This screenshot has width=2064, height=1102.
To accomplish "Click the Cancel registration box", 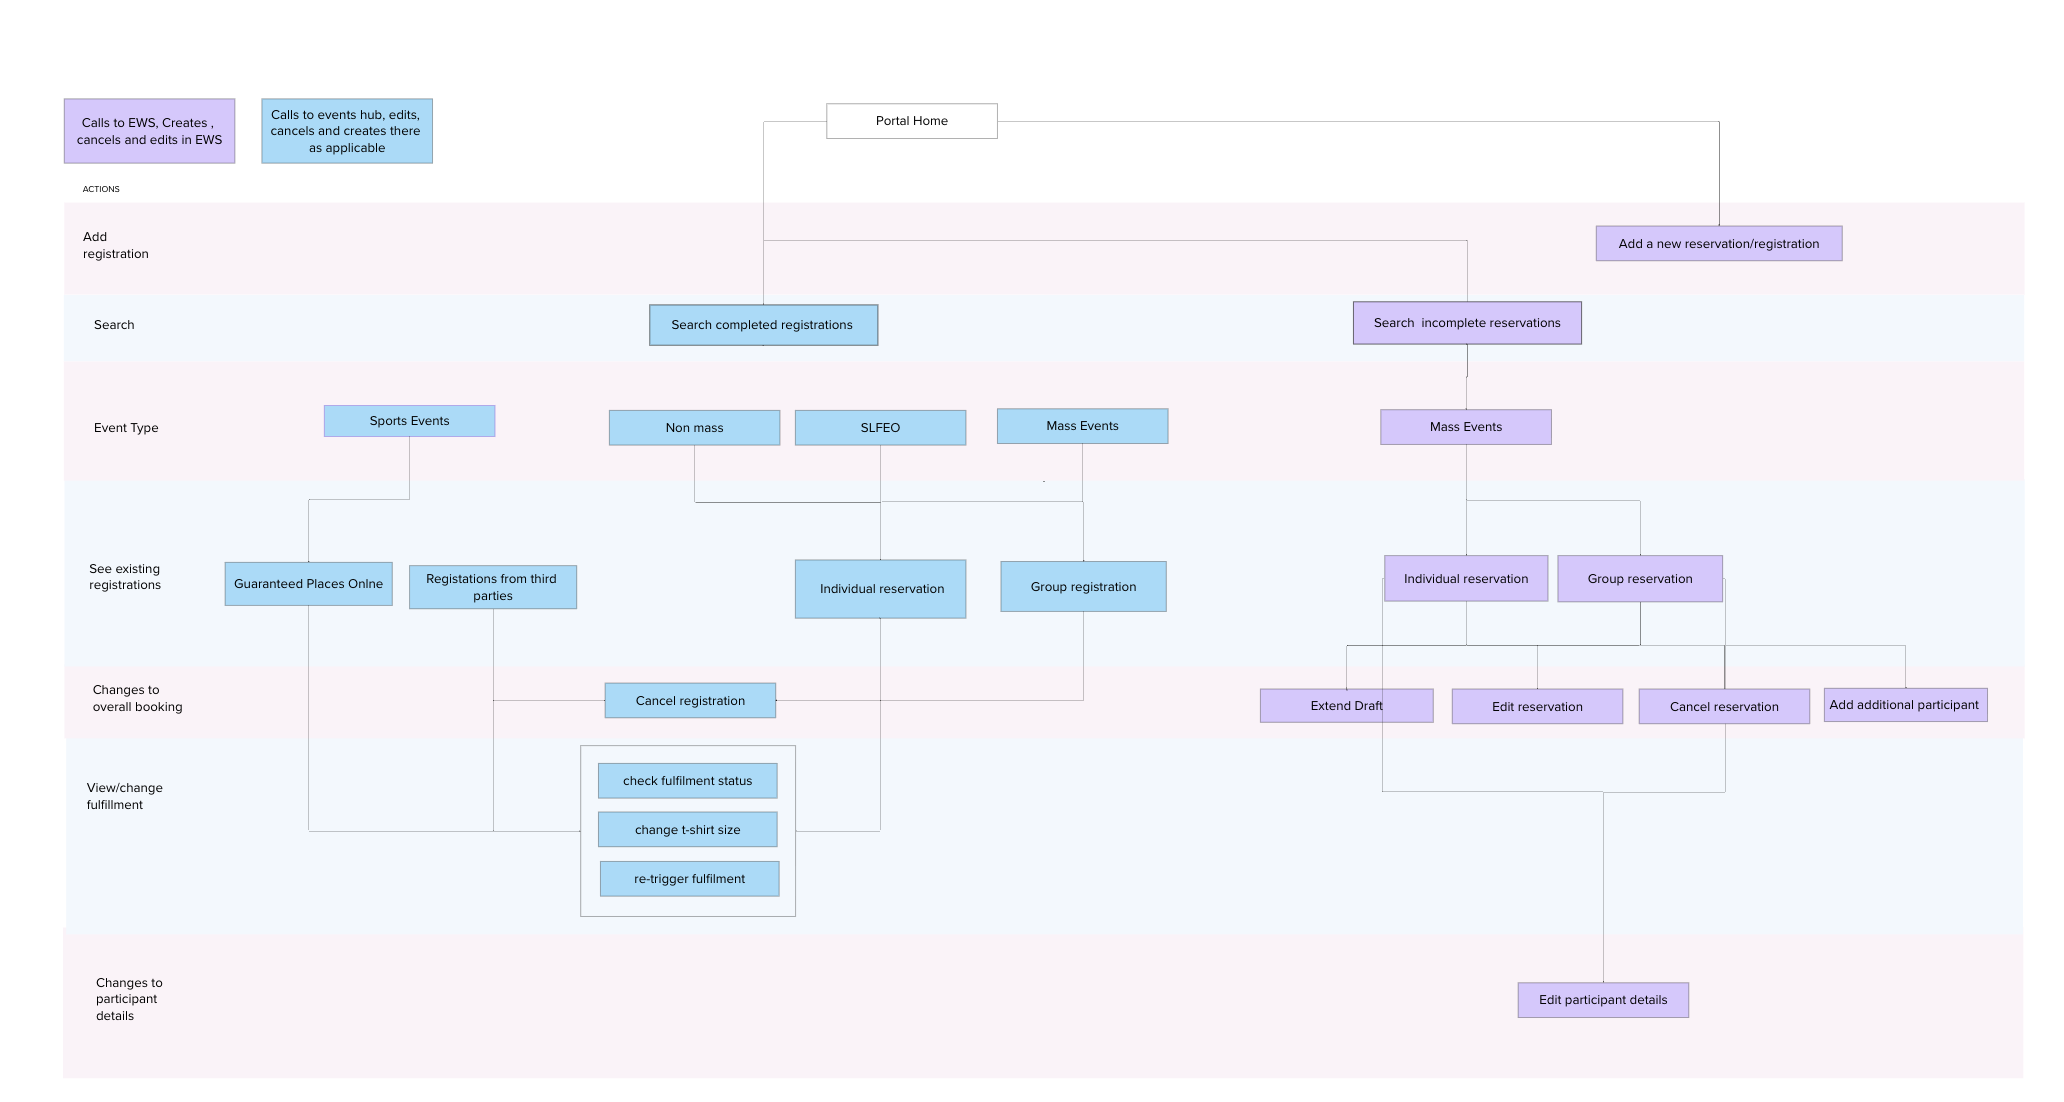I will point(690,701).
